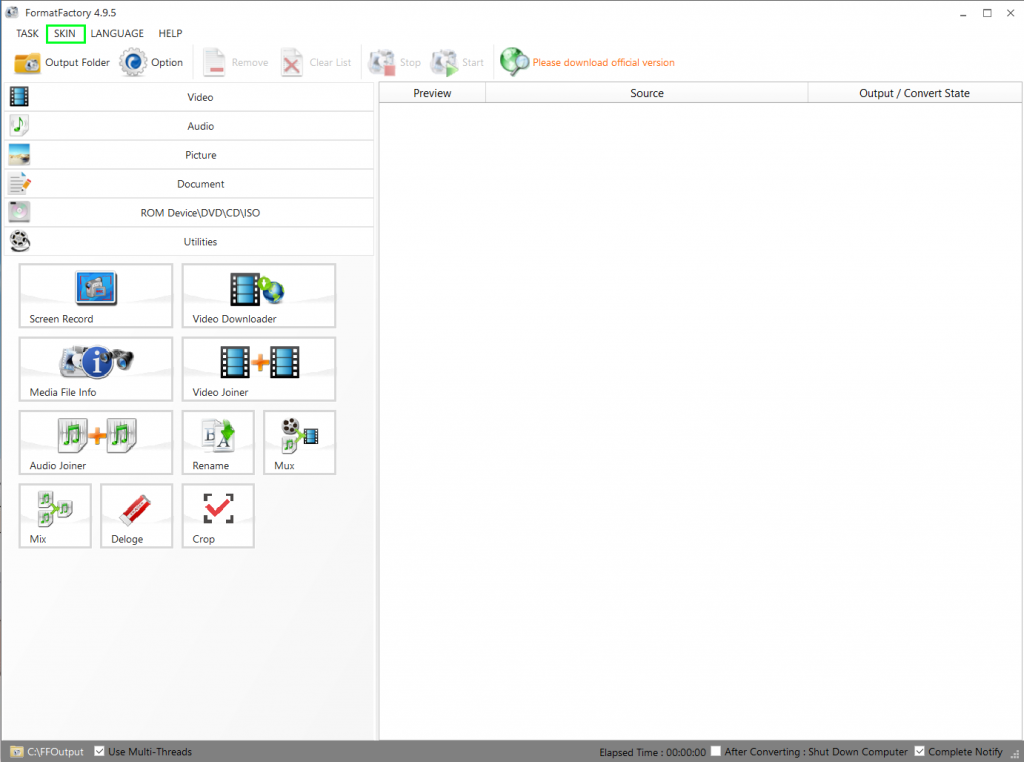This screenshot has width=1024, height=762.
Task: Enable After Converting: Shut Down Computer
Action: click(716, 751)
